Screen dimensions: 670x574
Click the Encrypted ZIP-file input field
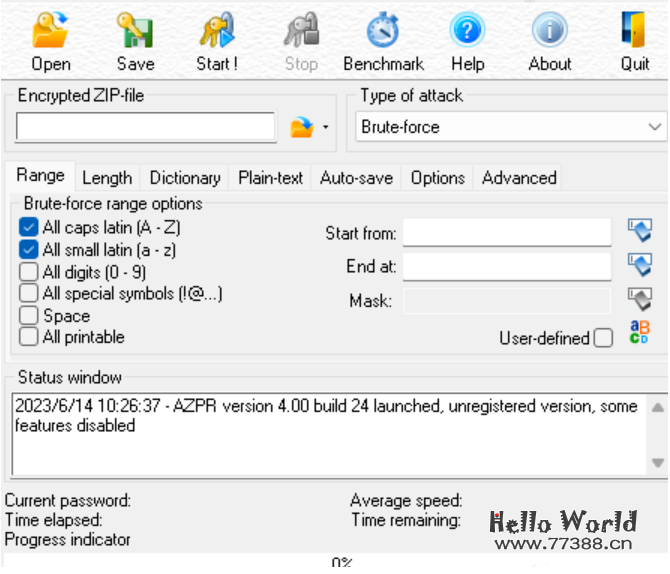click(145, 128)
